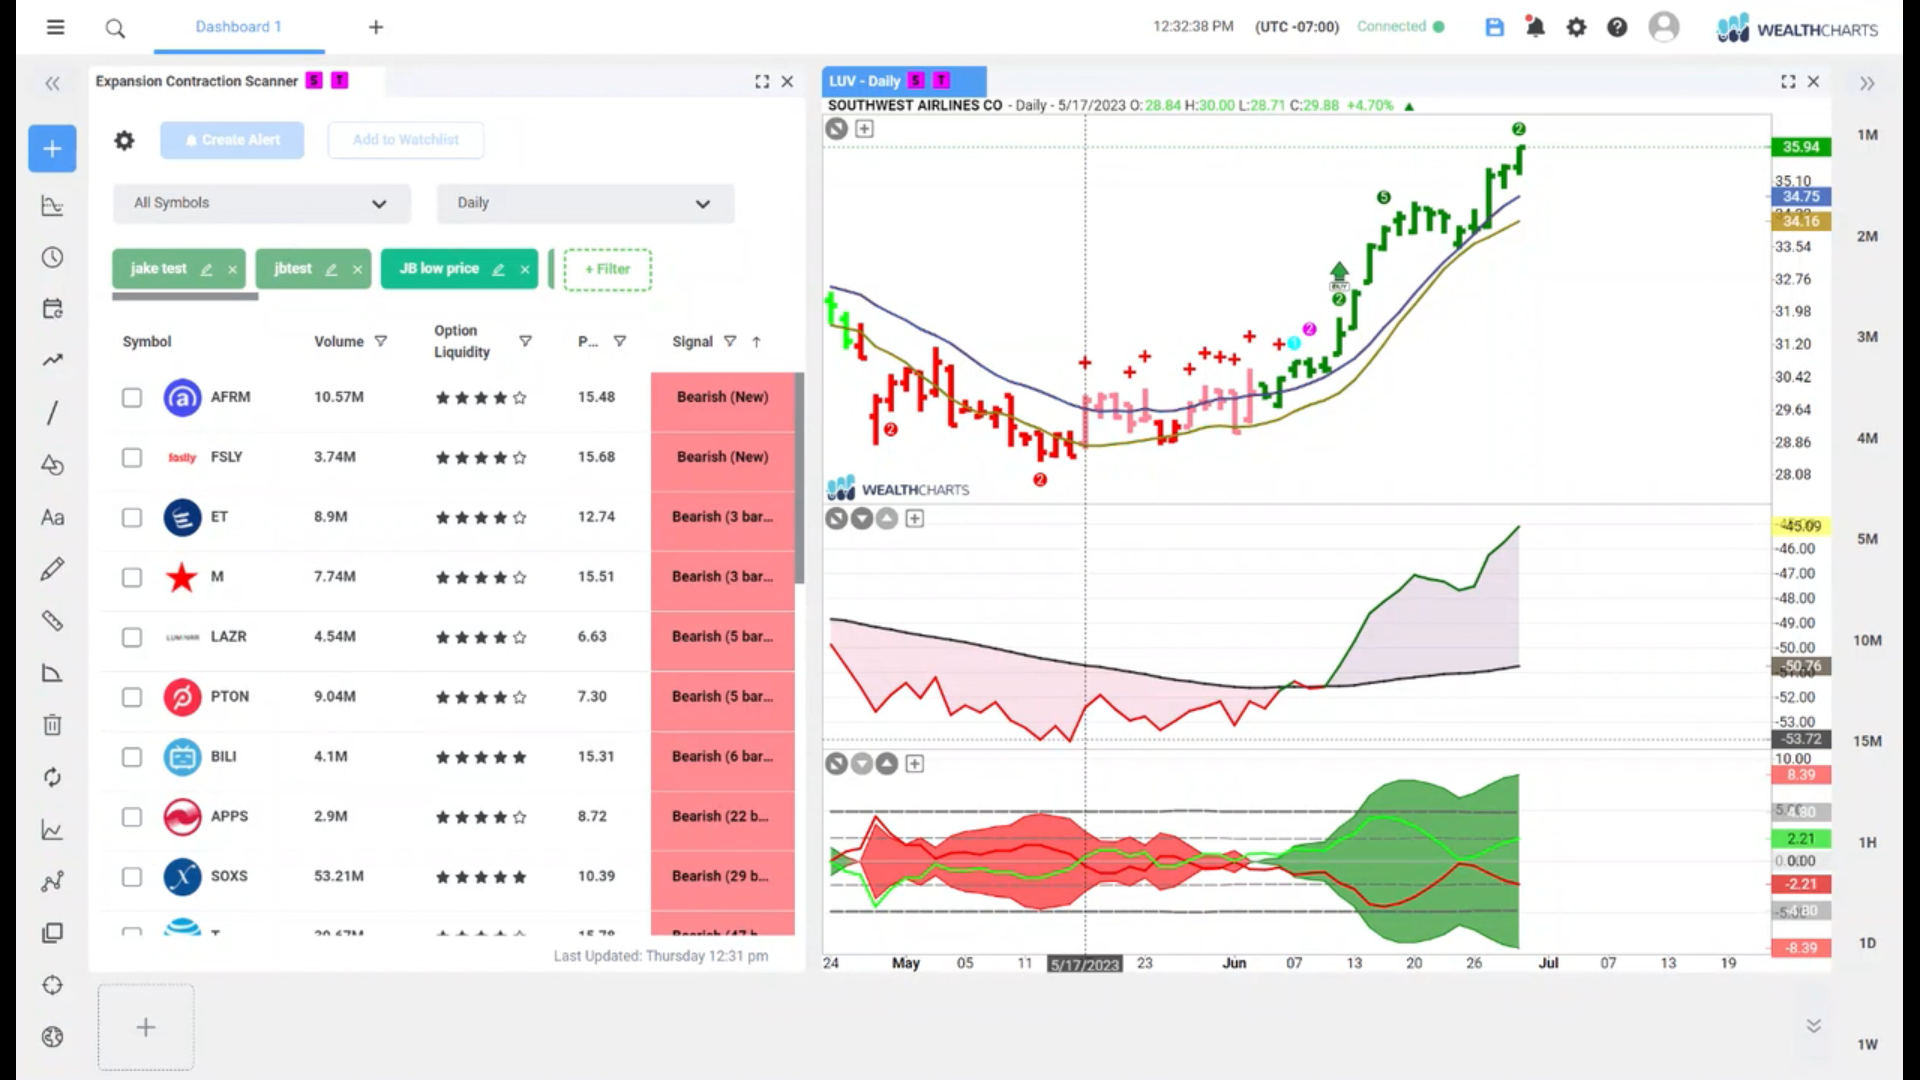Click the trash delete drawings icon
Image resolution: width=1920 pixels, height=1080 pixels.
52,725
